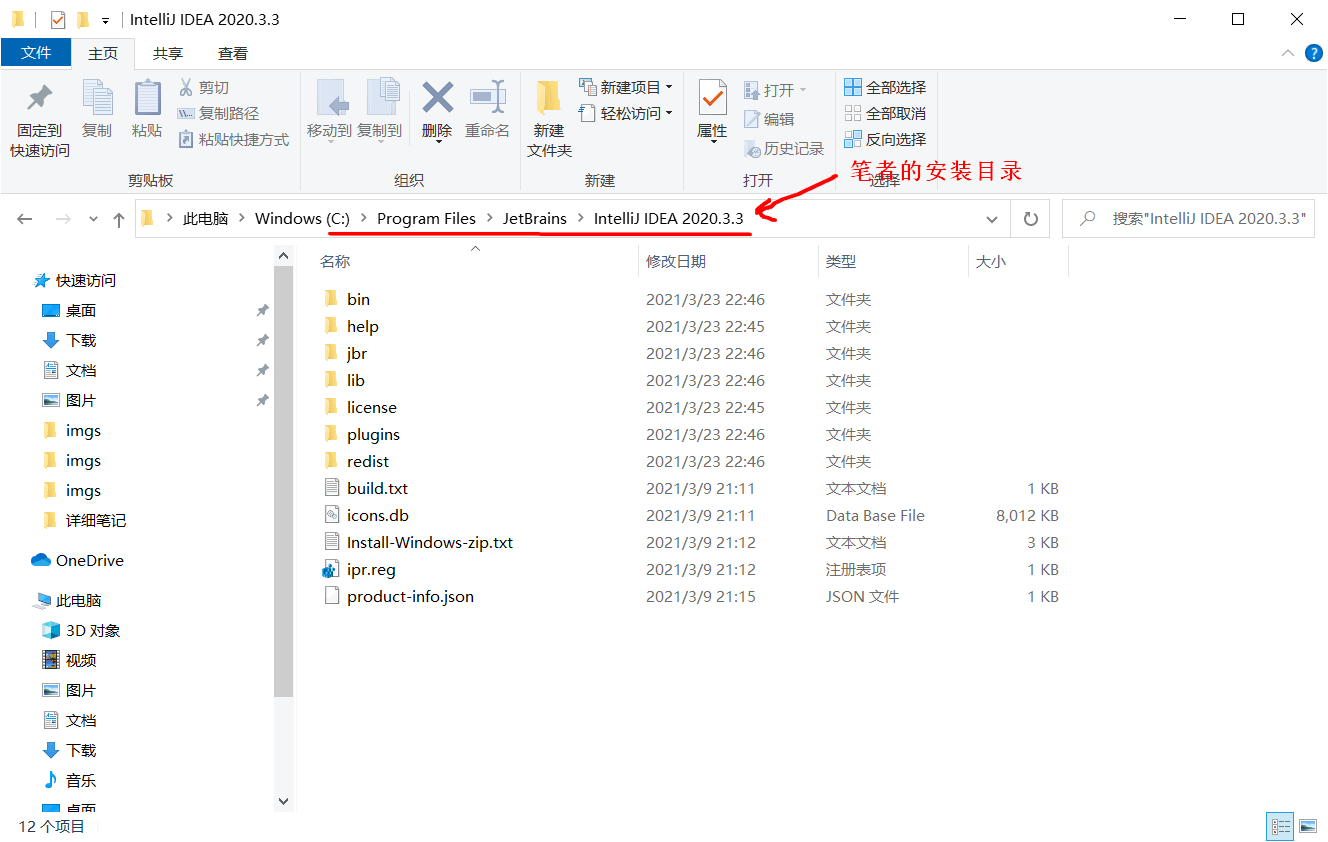Switch to the Home (主页) tab
The height and width of the screenshot is (842, 1328).
tap(103, 53)
